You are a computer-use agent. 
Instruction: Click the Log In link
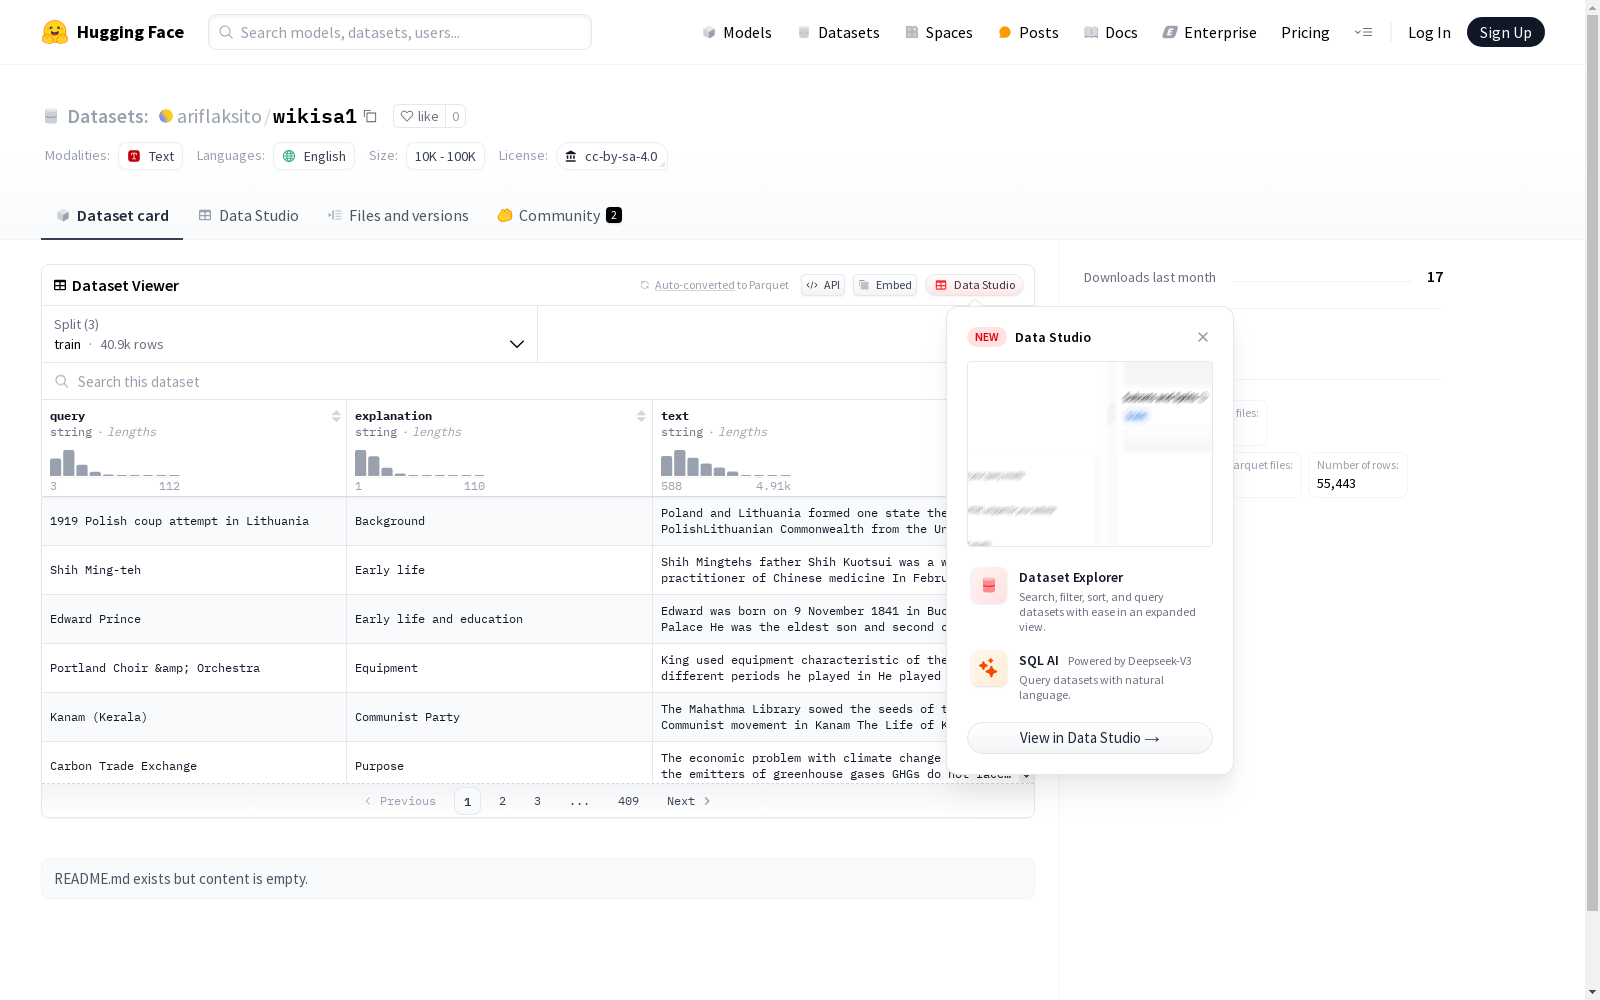pyautogui.click(x=1429, y=32)
